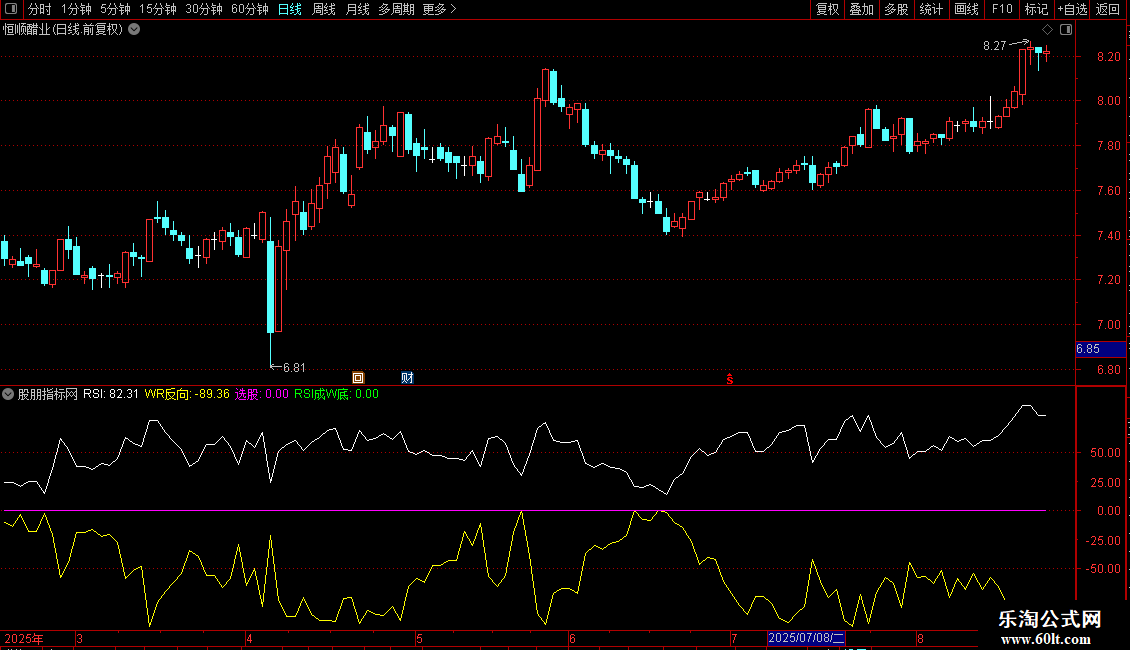Click the 8.27 high price annotation
The image size is (1130, 650).
[995, 45]
